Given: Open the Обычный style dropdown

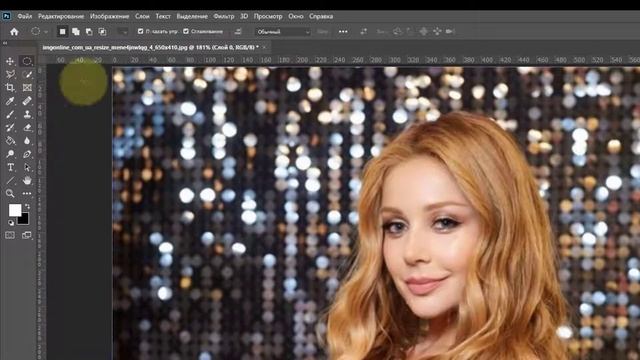Looking at the screenshot, I should 283,31.
